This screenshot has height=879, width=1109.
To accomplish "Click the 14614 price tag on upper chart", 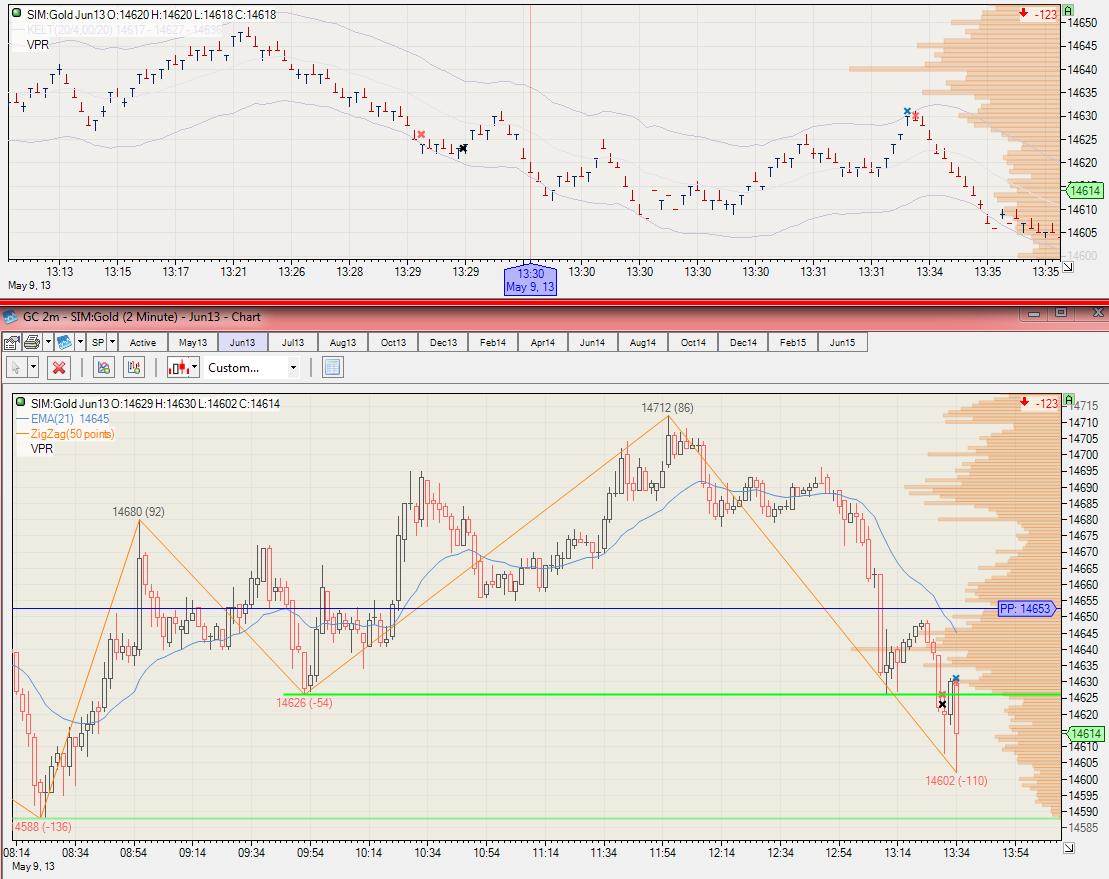I will [1085, 190].
